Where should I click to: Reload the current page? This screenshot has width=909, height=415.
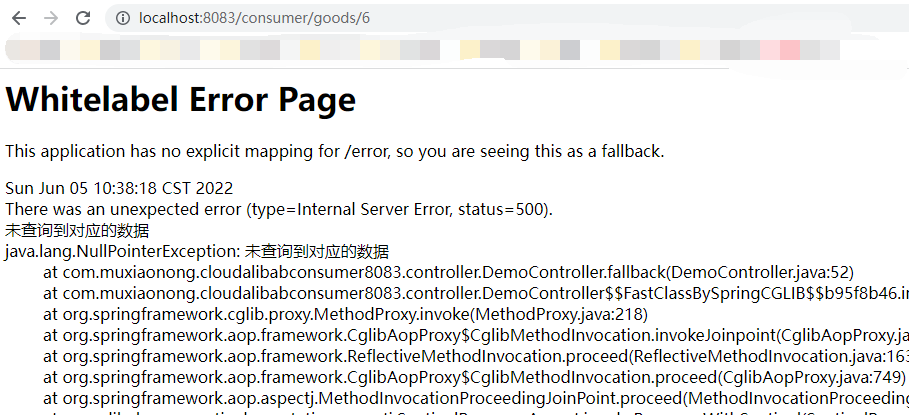pyautogui.click(x=83, y=18)
